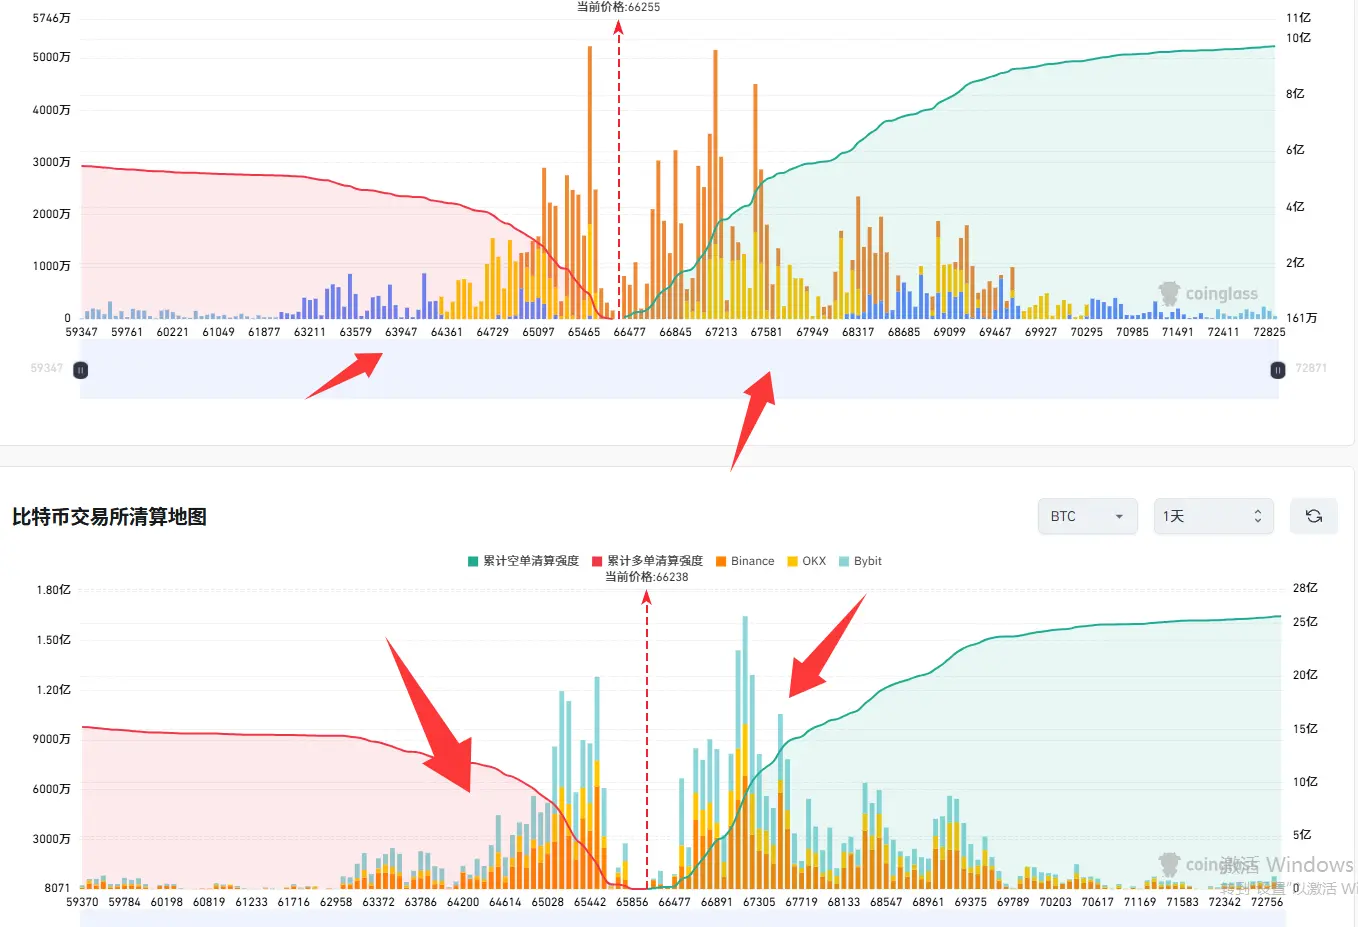This screenshot has width=1358, height=927.
Task: Click the 当前价格:66255 label
Action: (619, 7)
